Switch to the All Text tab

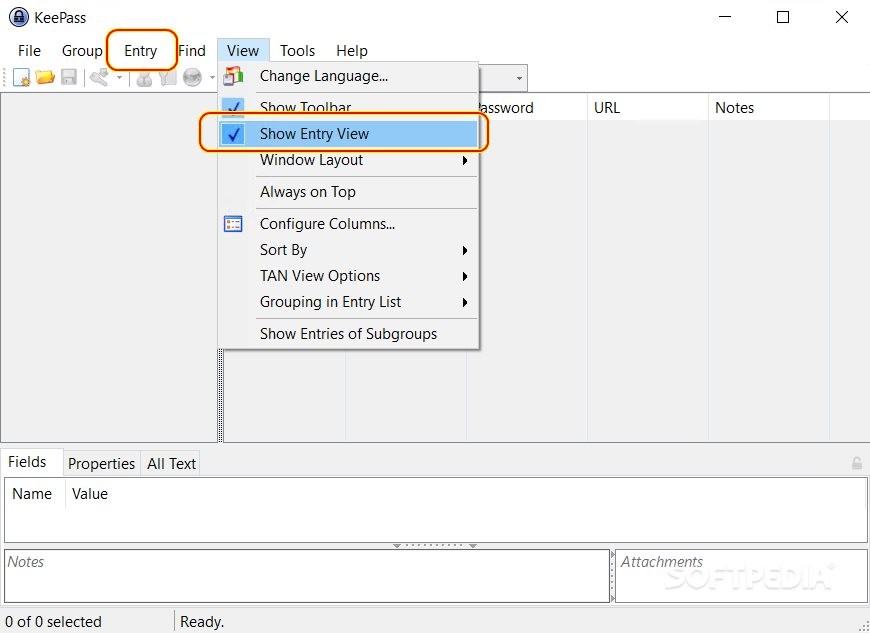click(171, 464)
